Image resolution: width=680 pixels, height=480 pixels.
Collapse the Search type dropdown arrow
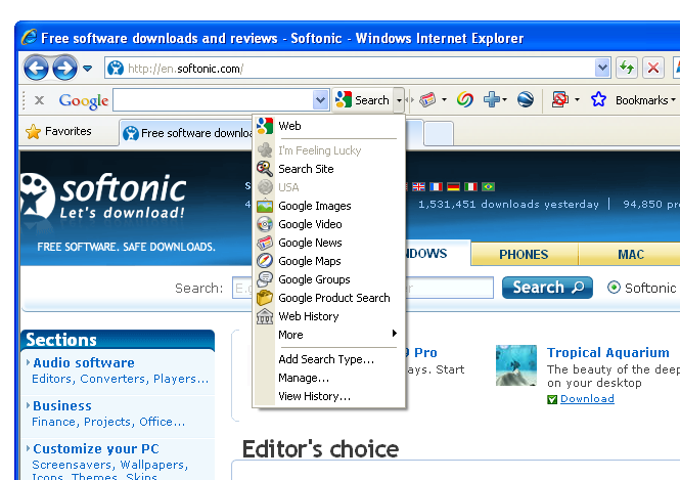399,100
